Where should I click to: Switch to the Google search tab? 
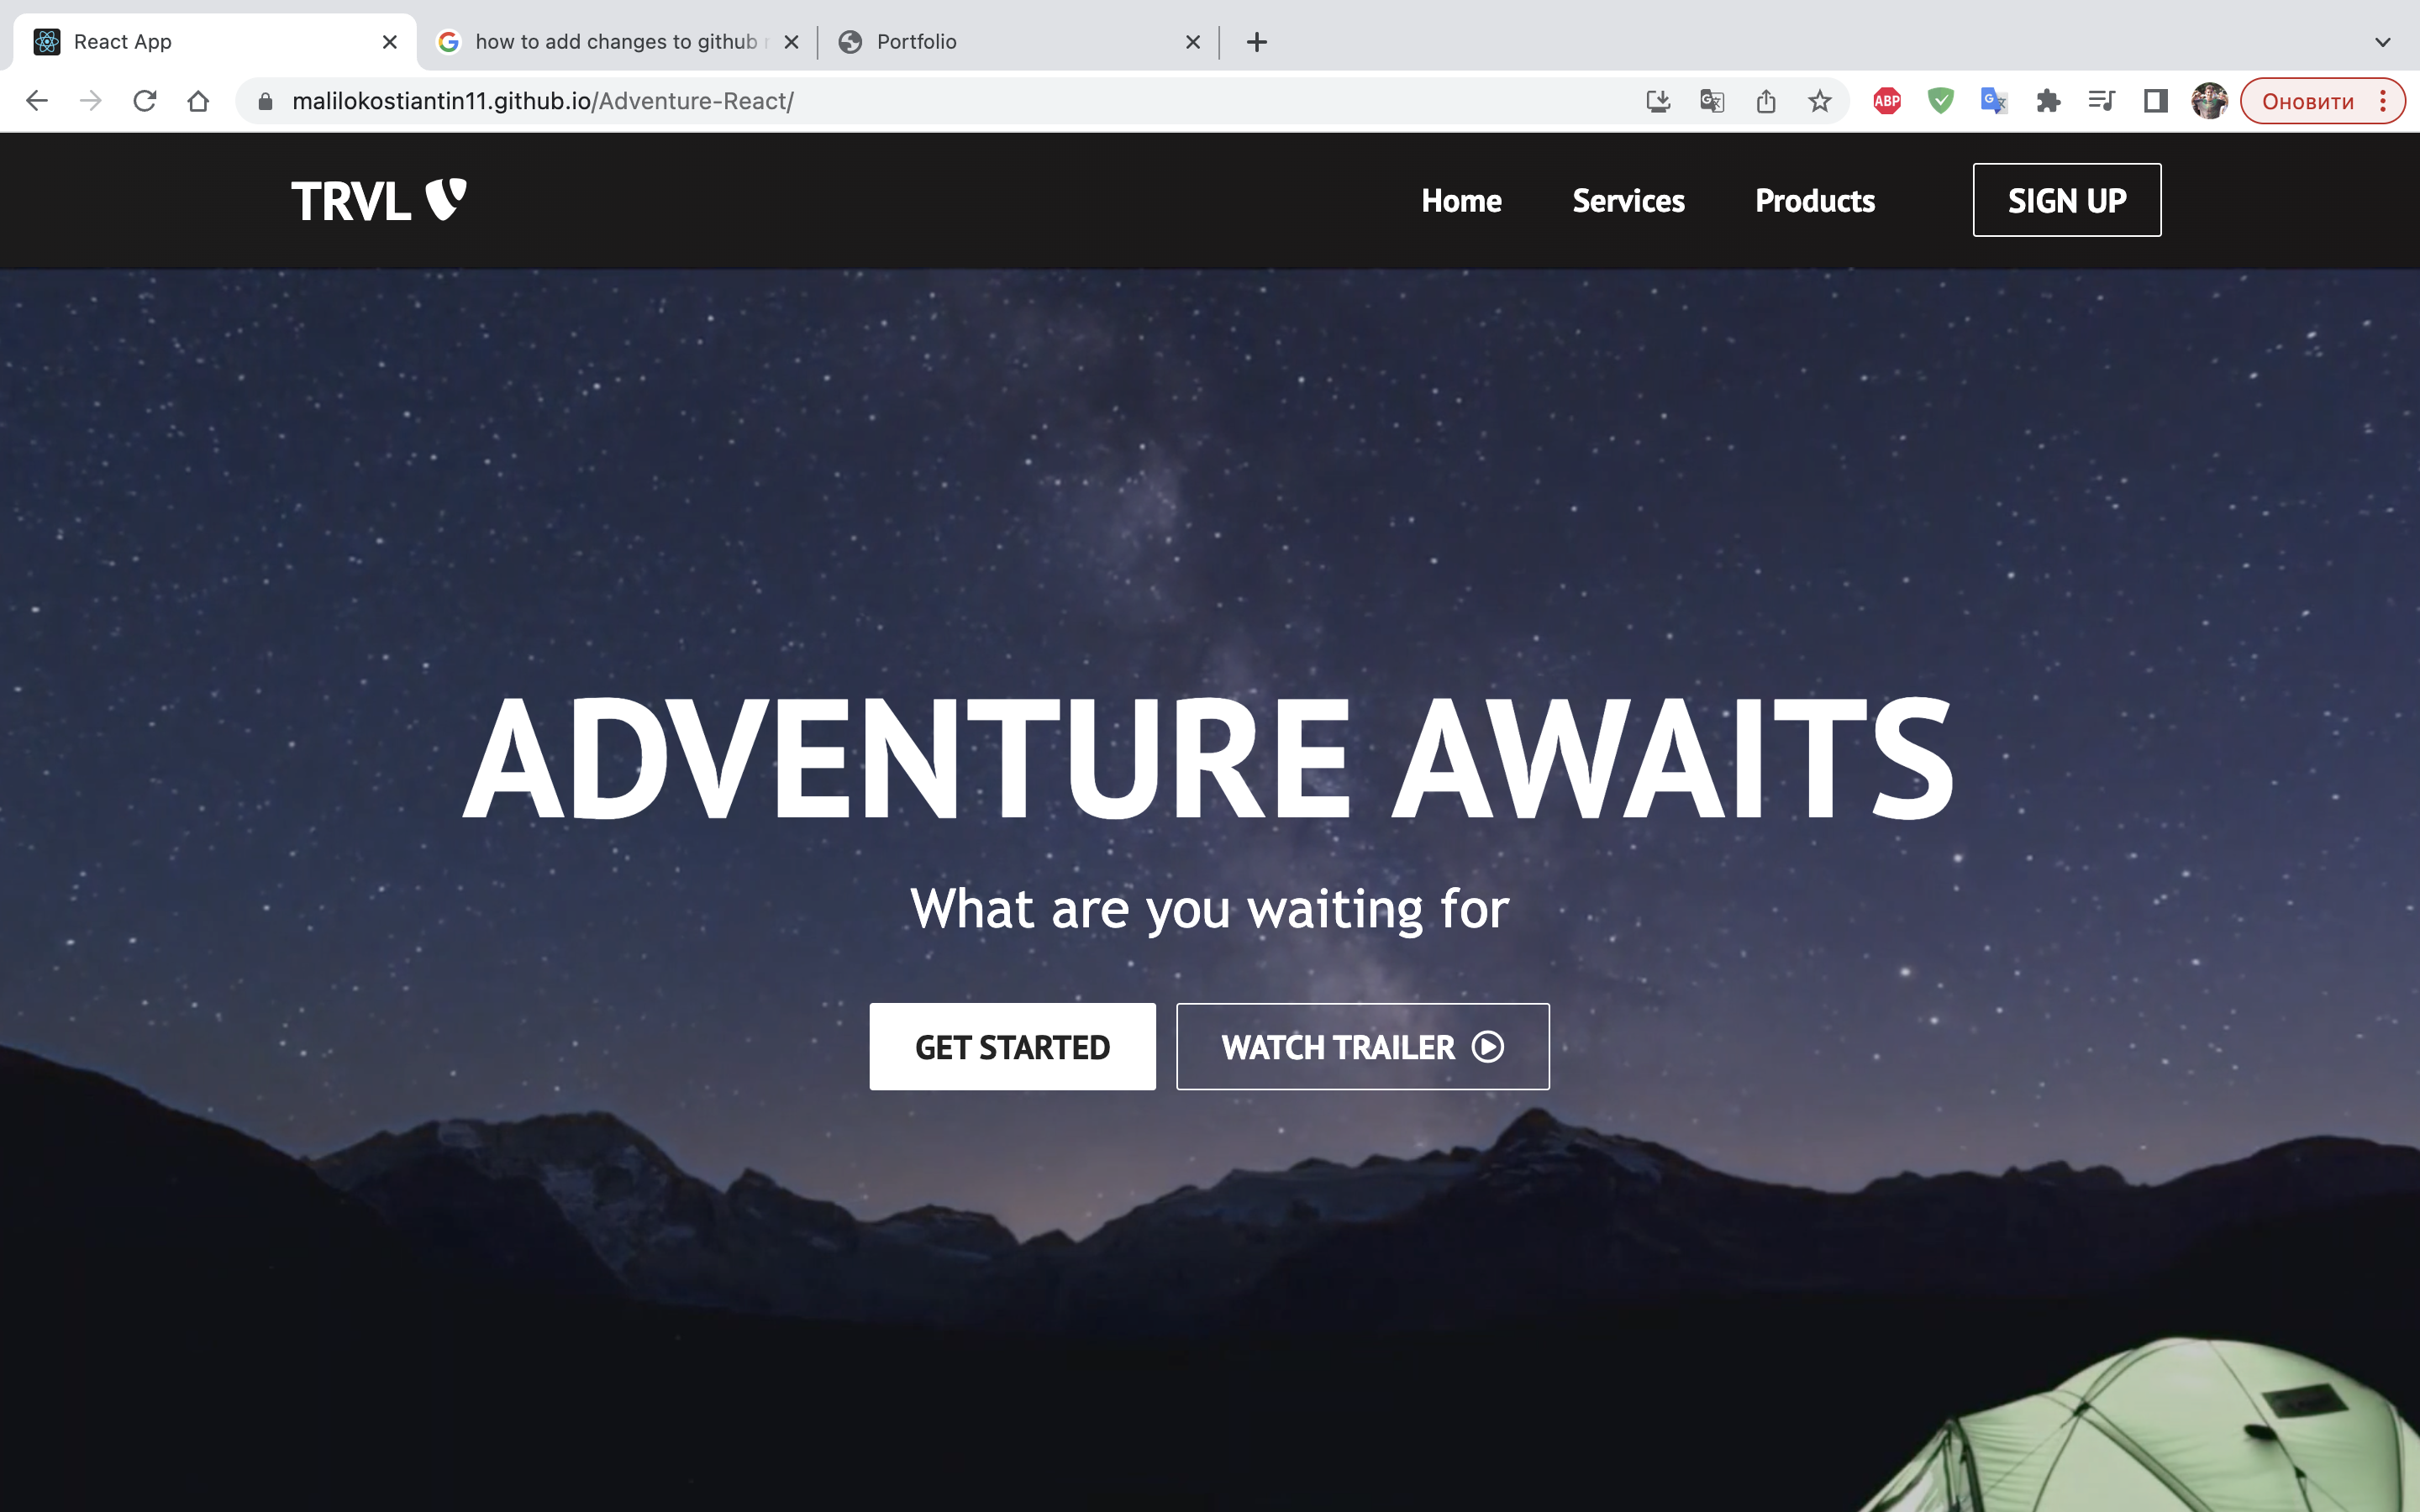[617, 42]
